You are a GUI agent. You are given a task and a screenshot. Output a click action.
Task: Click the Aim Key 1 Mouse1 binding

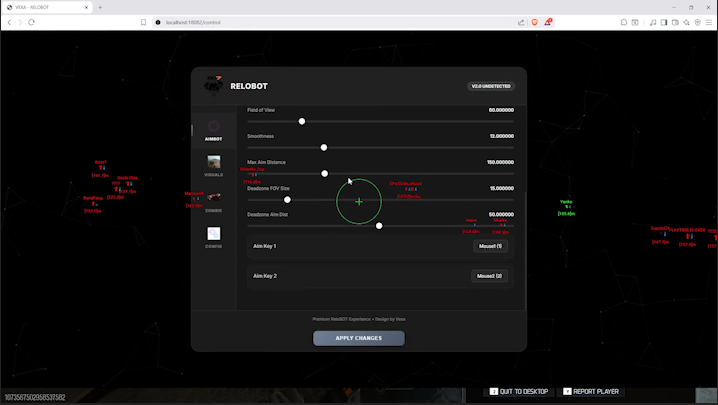(489, 246)
